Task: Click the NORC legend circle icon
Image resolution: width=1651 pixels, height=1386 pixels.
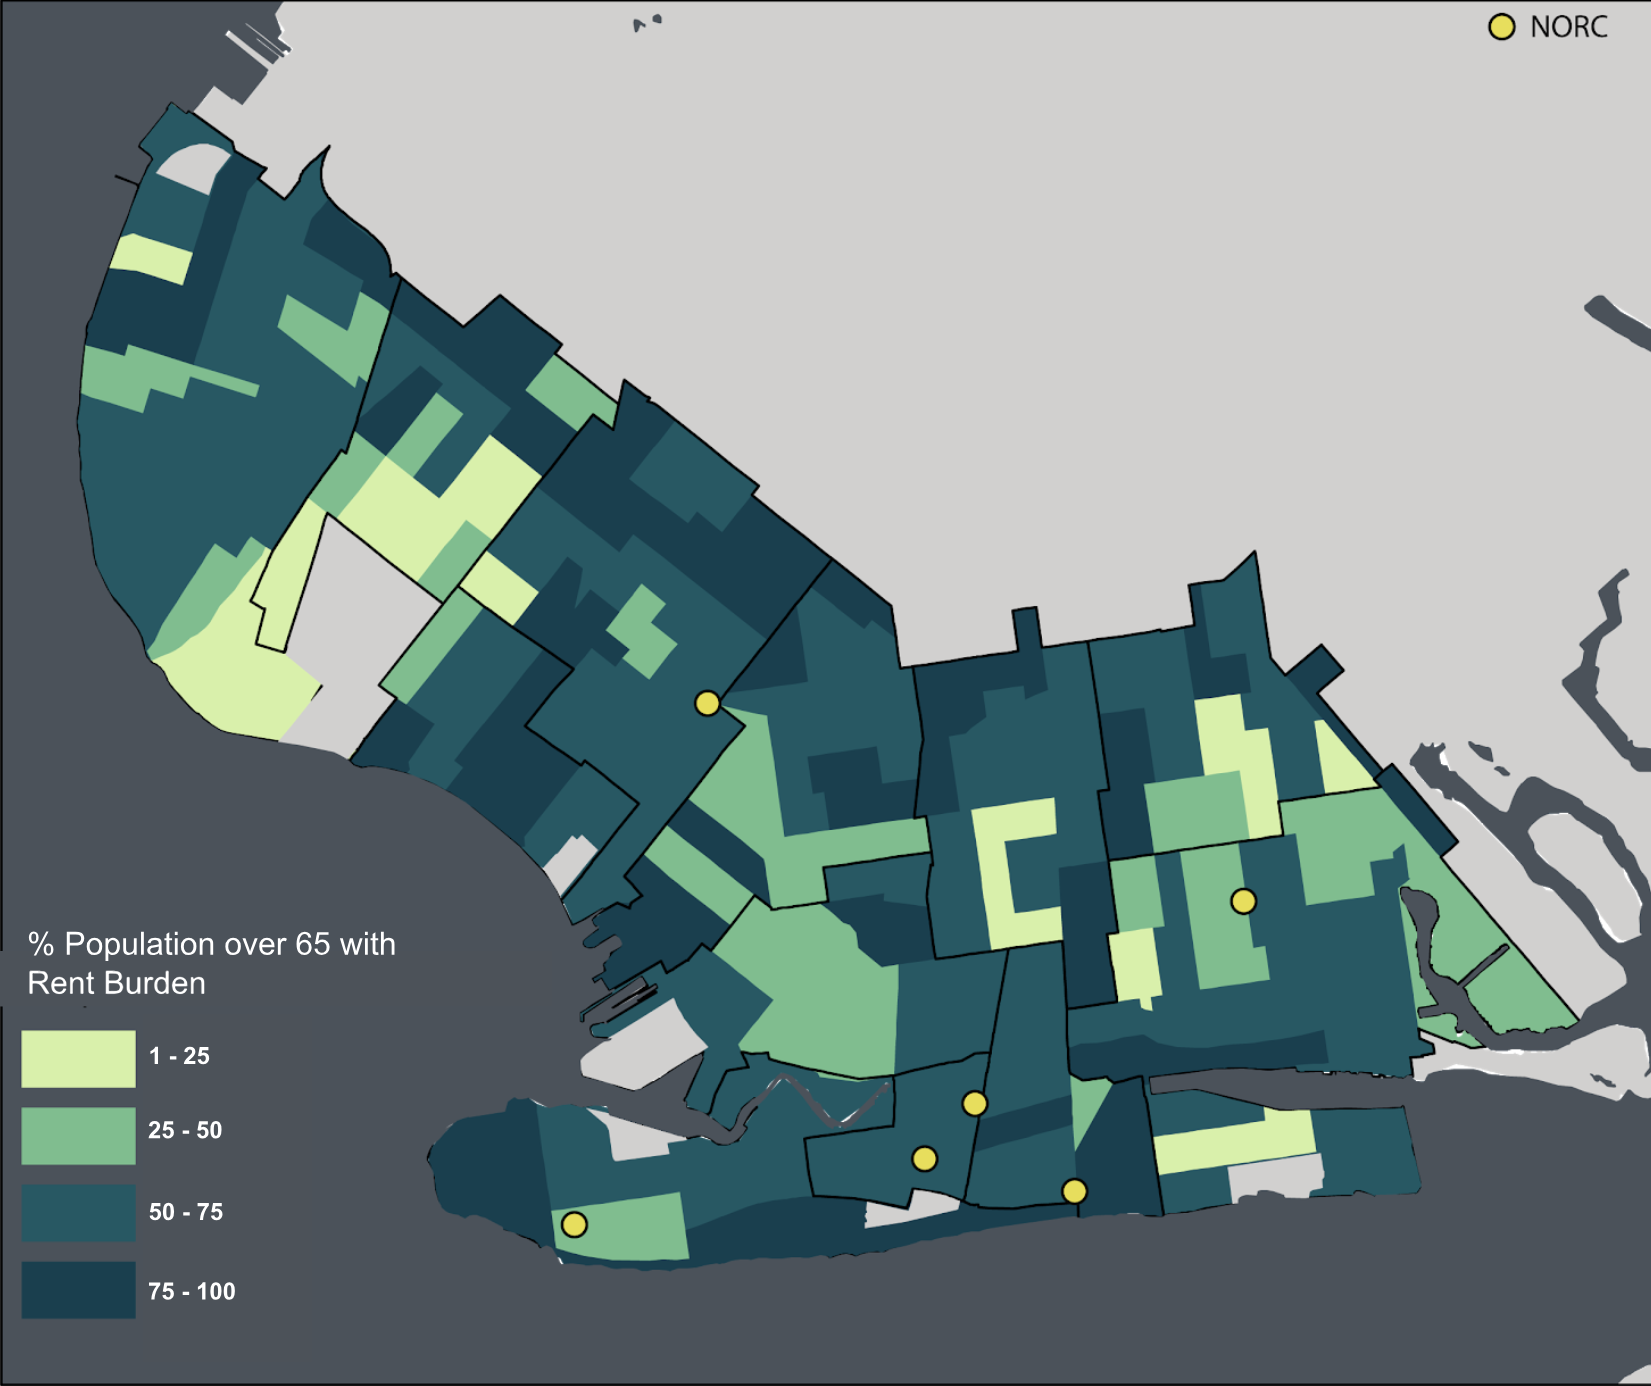Action: [x=1501, y=27]
